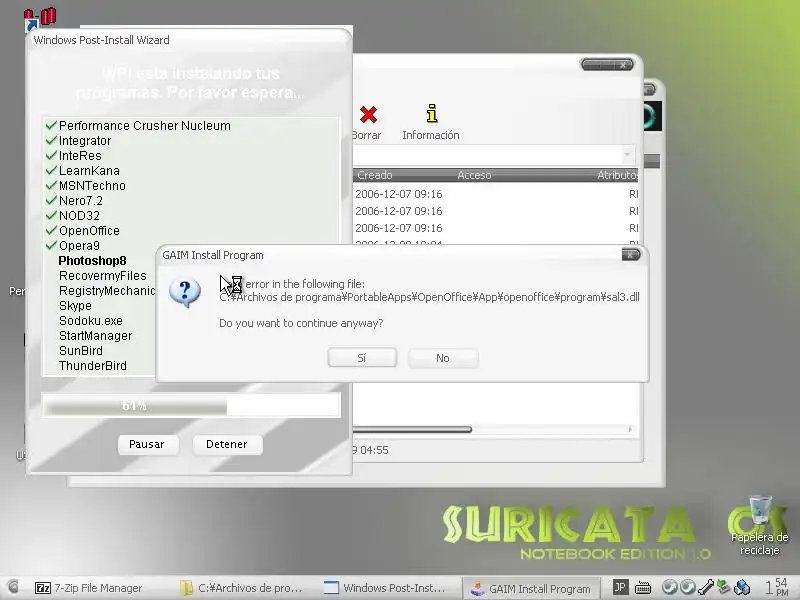Select LearnKana in the install list
Viewport: 800px width, 600px height.
coord(89,170)
